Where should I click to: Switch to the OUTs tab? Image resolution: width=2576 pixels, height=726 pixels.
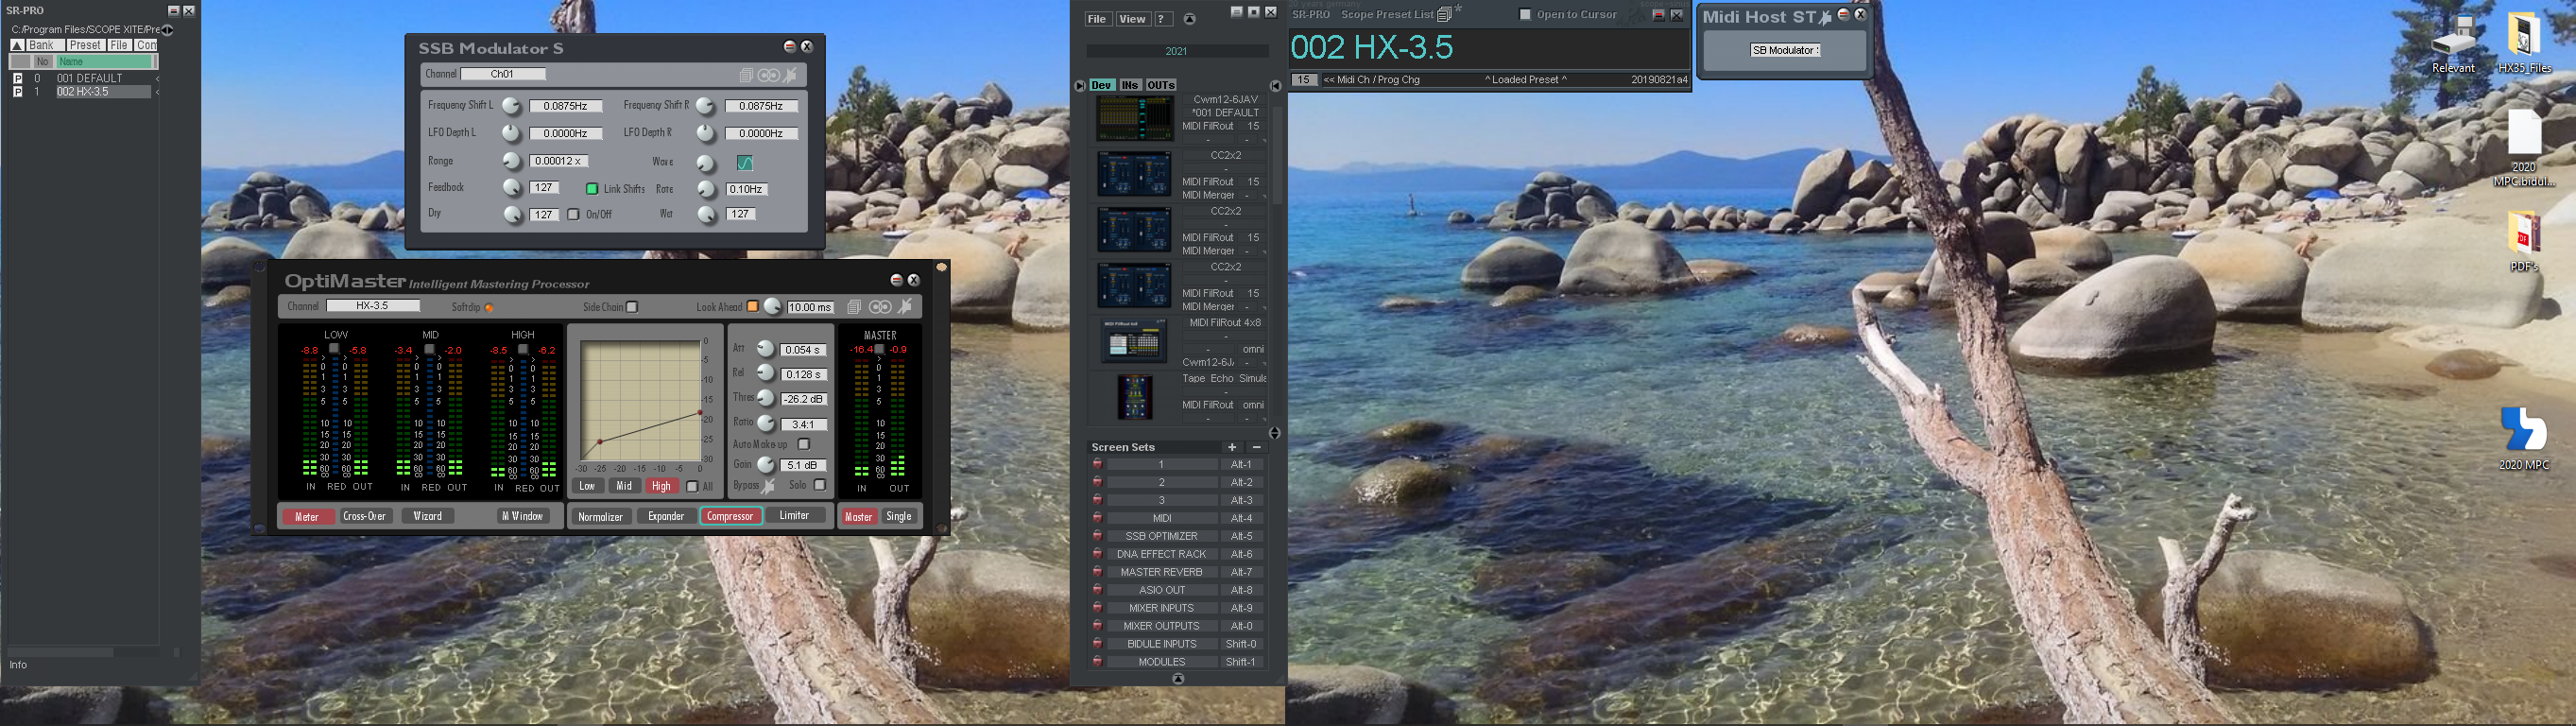[1160, 86]
